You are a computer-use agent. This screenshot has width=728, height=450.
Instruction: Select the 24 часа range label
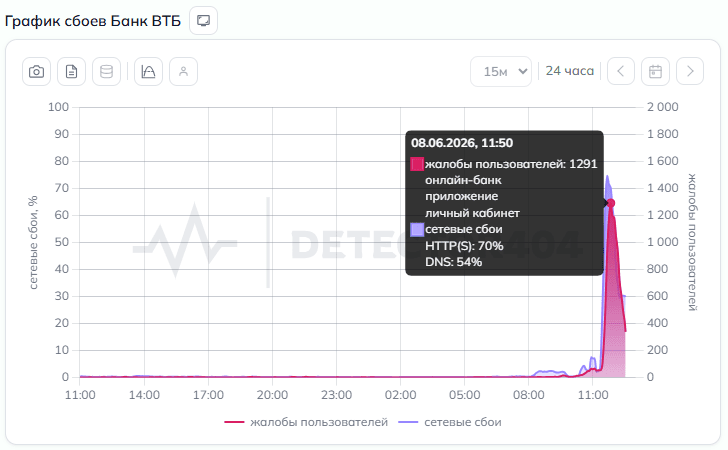[570, 71]
